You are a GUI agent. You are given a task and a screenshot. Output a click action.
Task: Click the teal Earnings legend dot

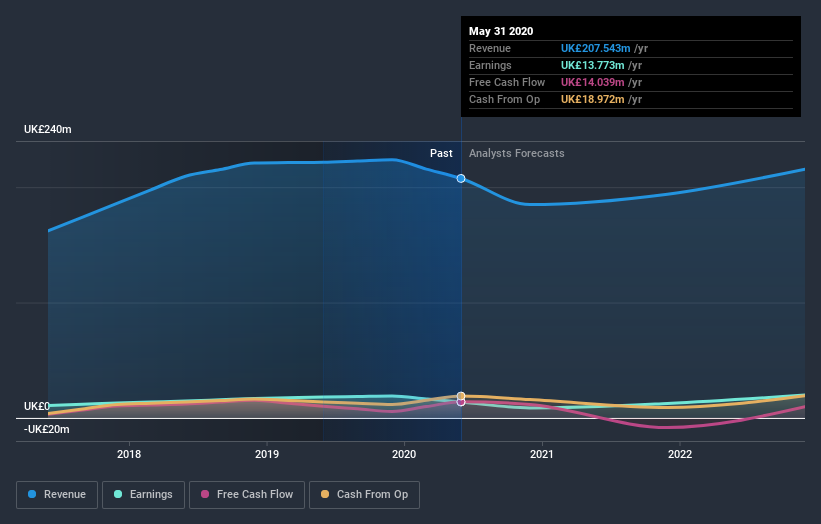tap(118, 494)
